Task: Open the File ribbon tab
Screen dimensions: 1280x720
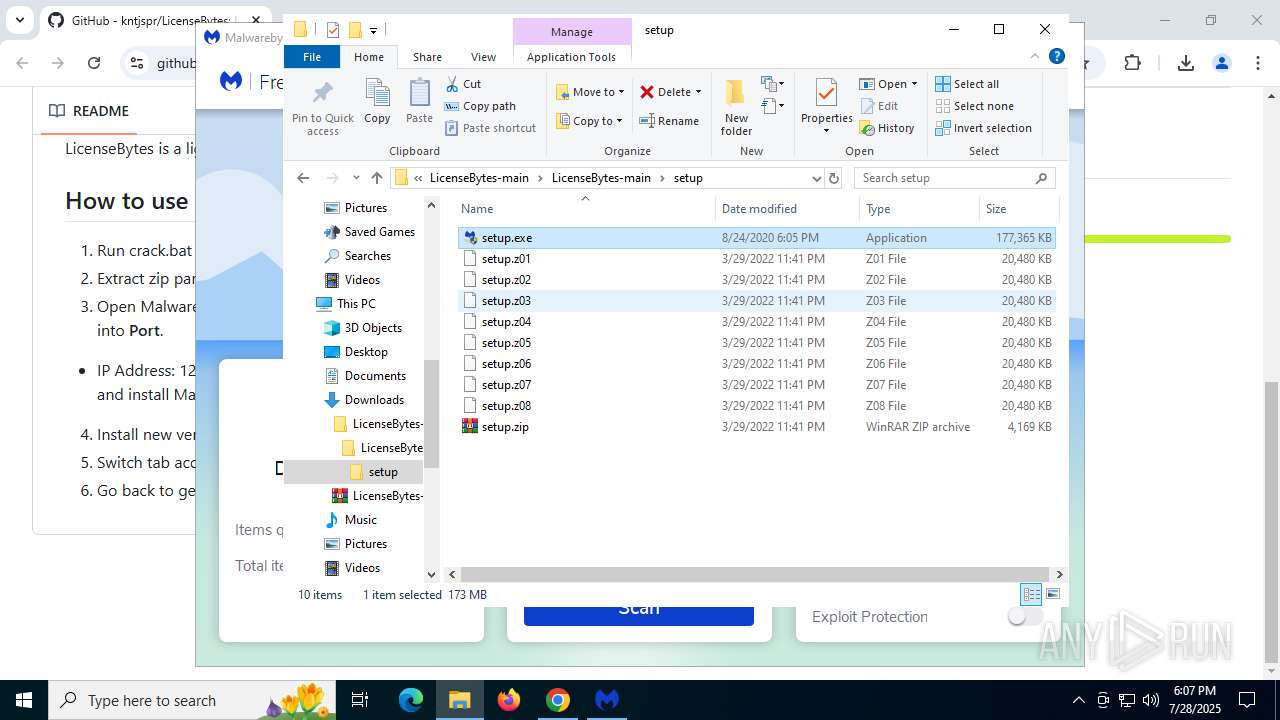Action: 312,57
